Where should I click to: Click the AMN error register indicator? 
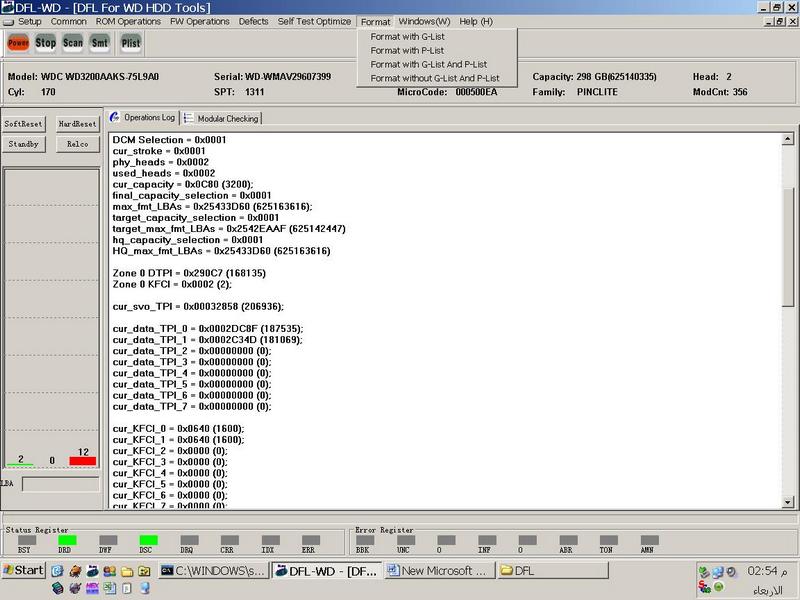coord(649,540)
